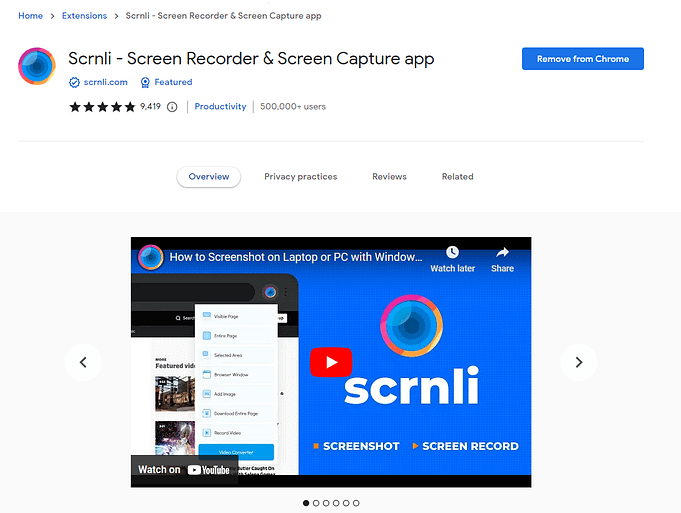Show previous slide with left arrow

[83, 362]
